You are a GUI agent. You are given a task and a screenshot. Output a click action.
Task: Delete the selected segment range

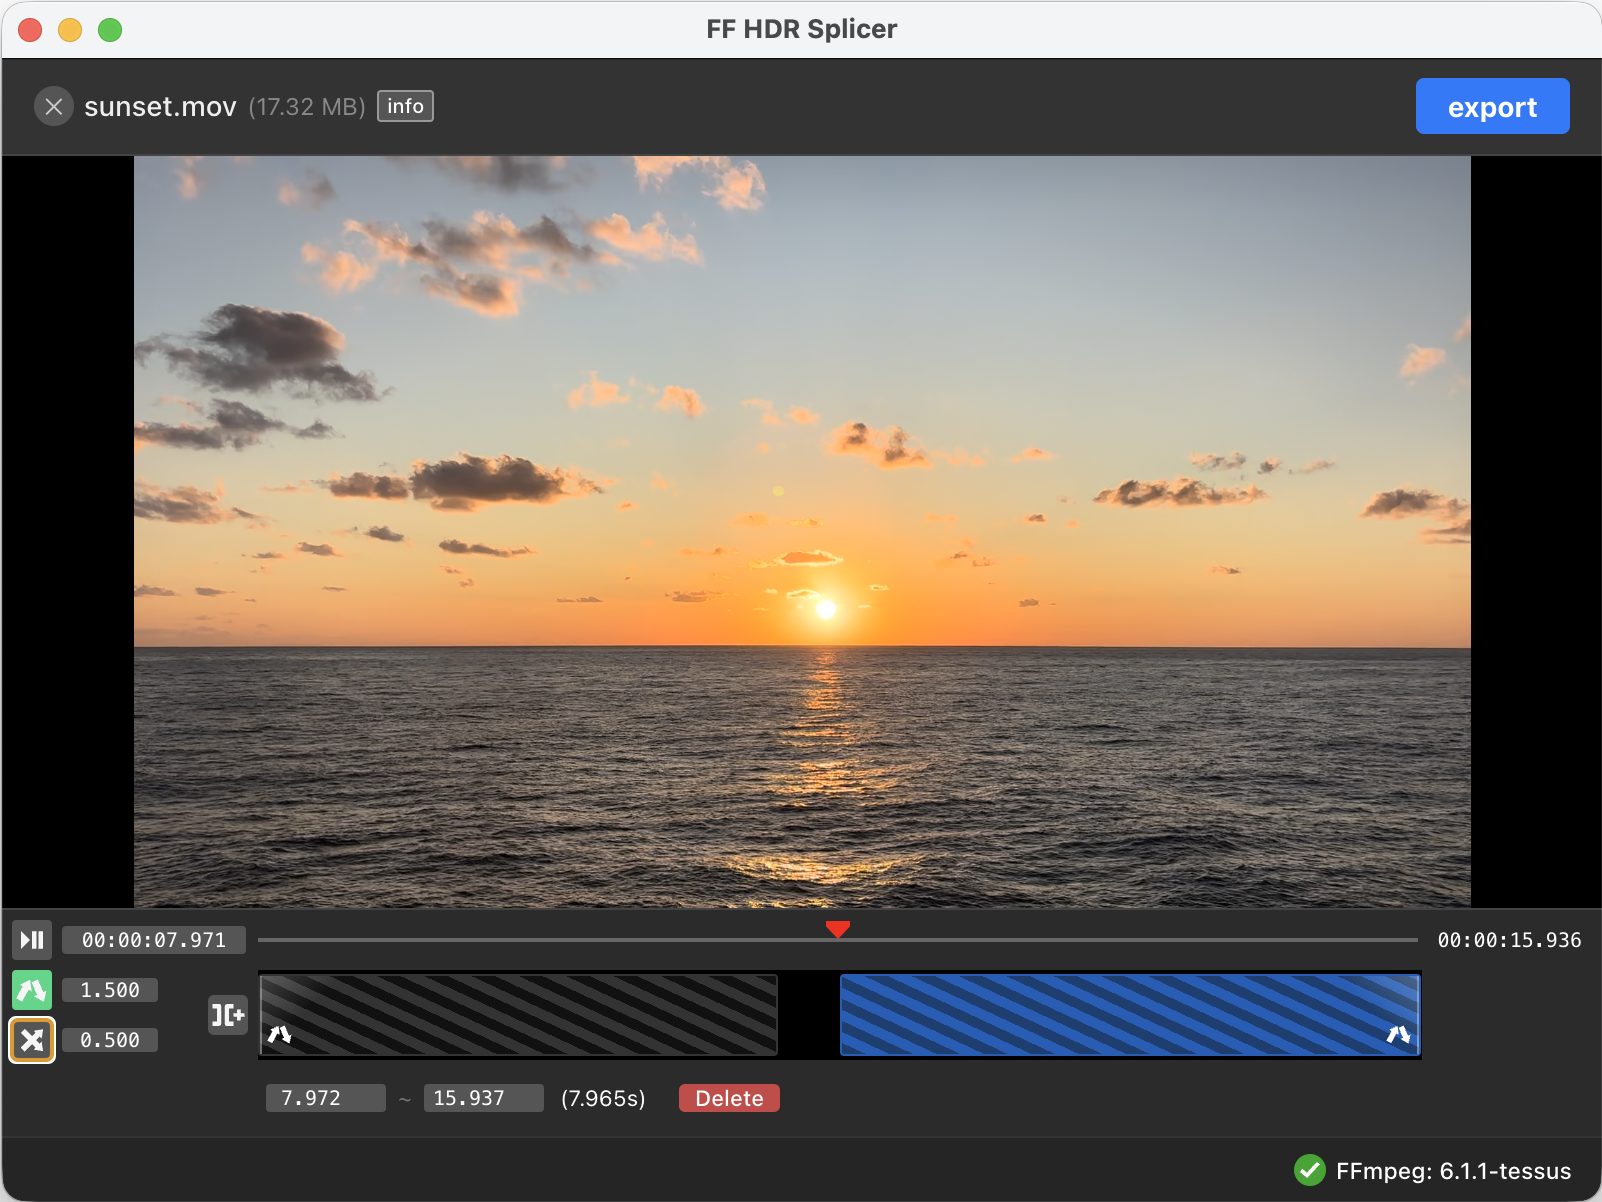click(x=729, y=1098)
